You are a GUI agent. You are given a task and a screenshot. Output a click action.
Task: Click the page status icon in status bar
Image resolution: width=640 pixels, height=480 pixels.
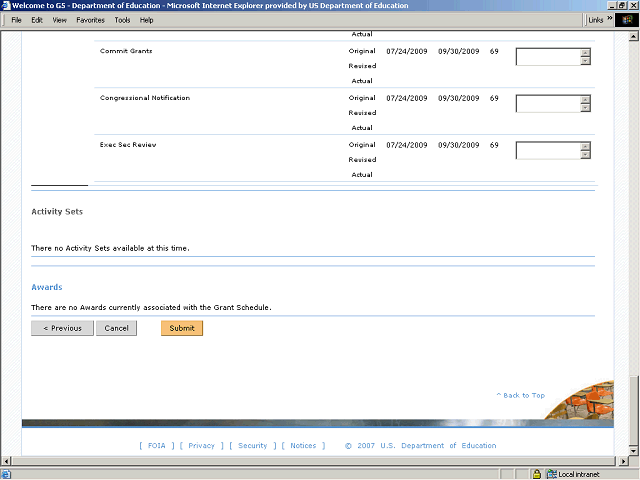[x=6, y=474]
